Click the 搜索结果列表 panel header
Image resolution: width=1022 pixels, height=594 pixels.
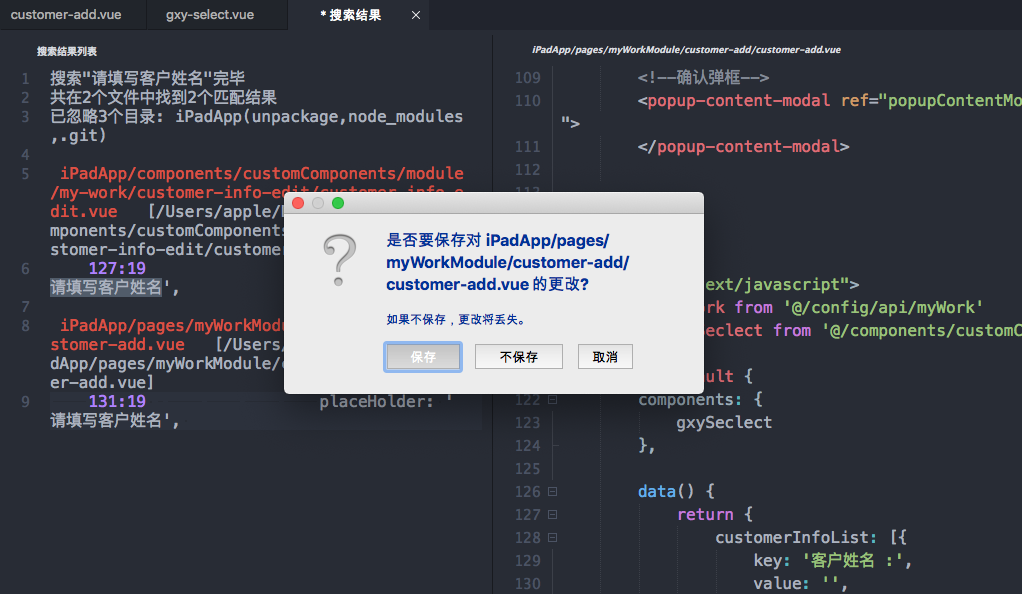pyautogui.click(x=67, y=51)
